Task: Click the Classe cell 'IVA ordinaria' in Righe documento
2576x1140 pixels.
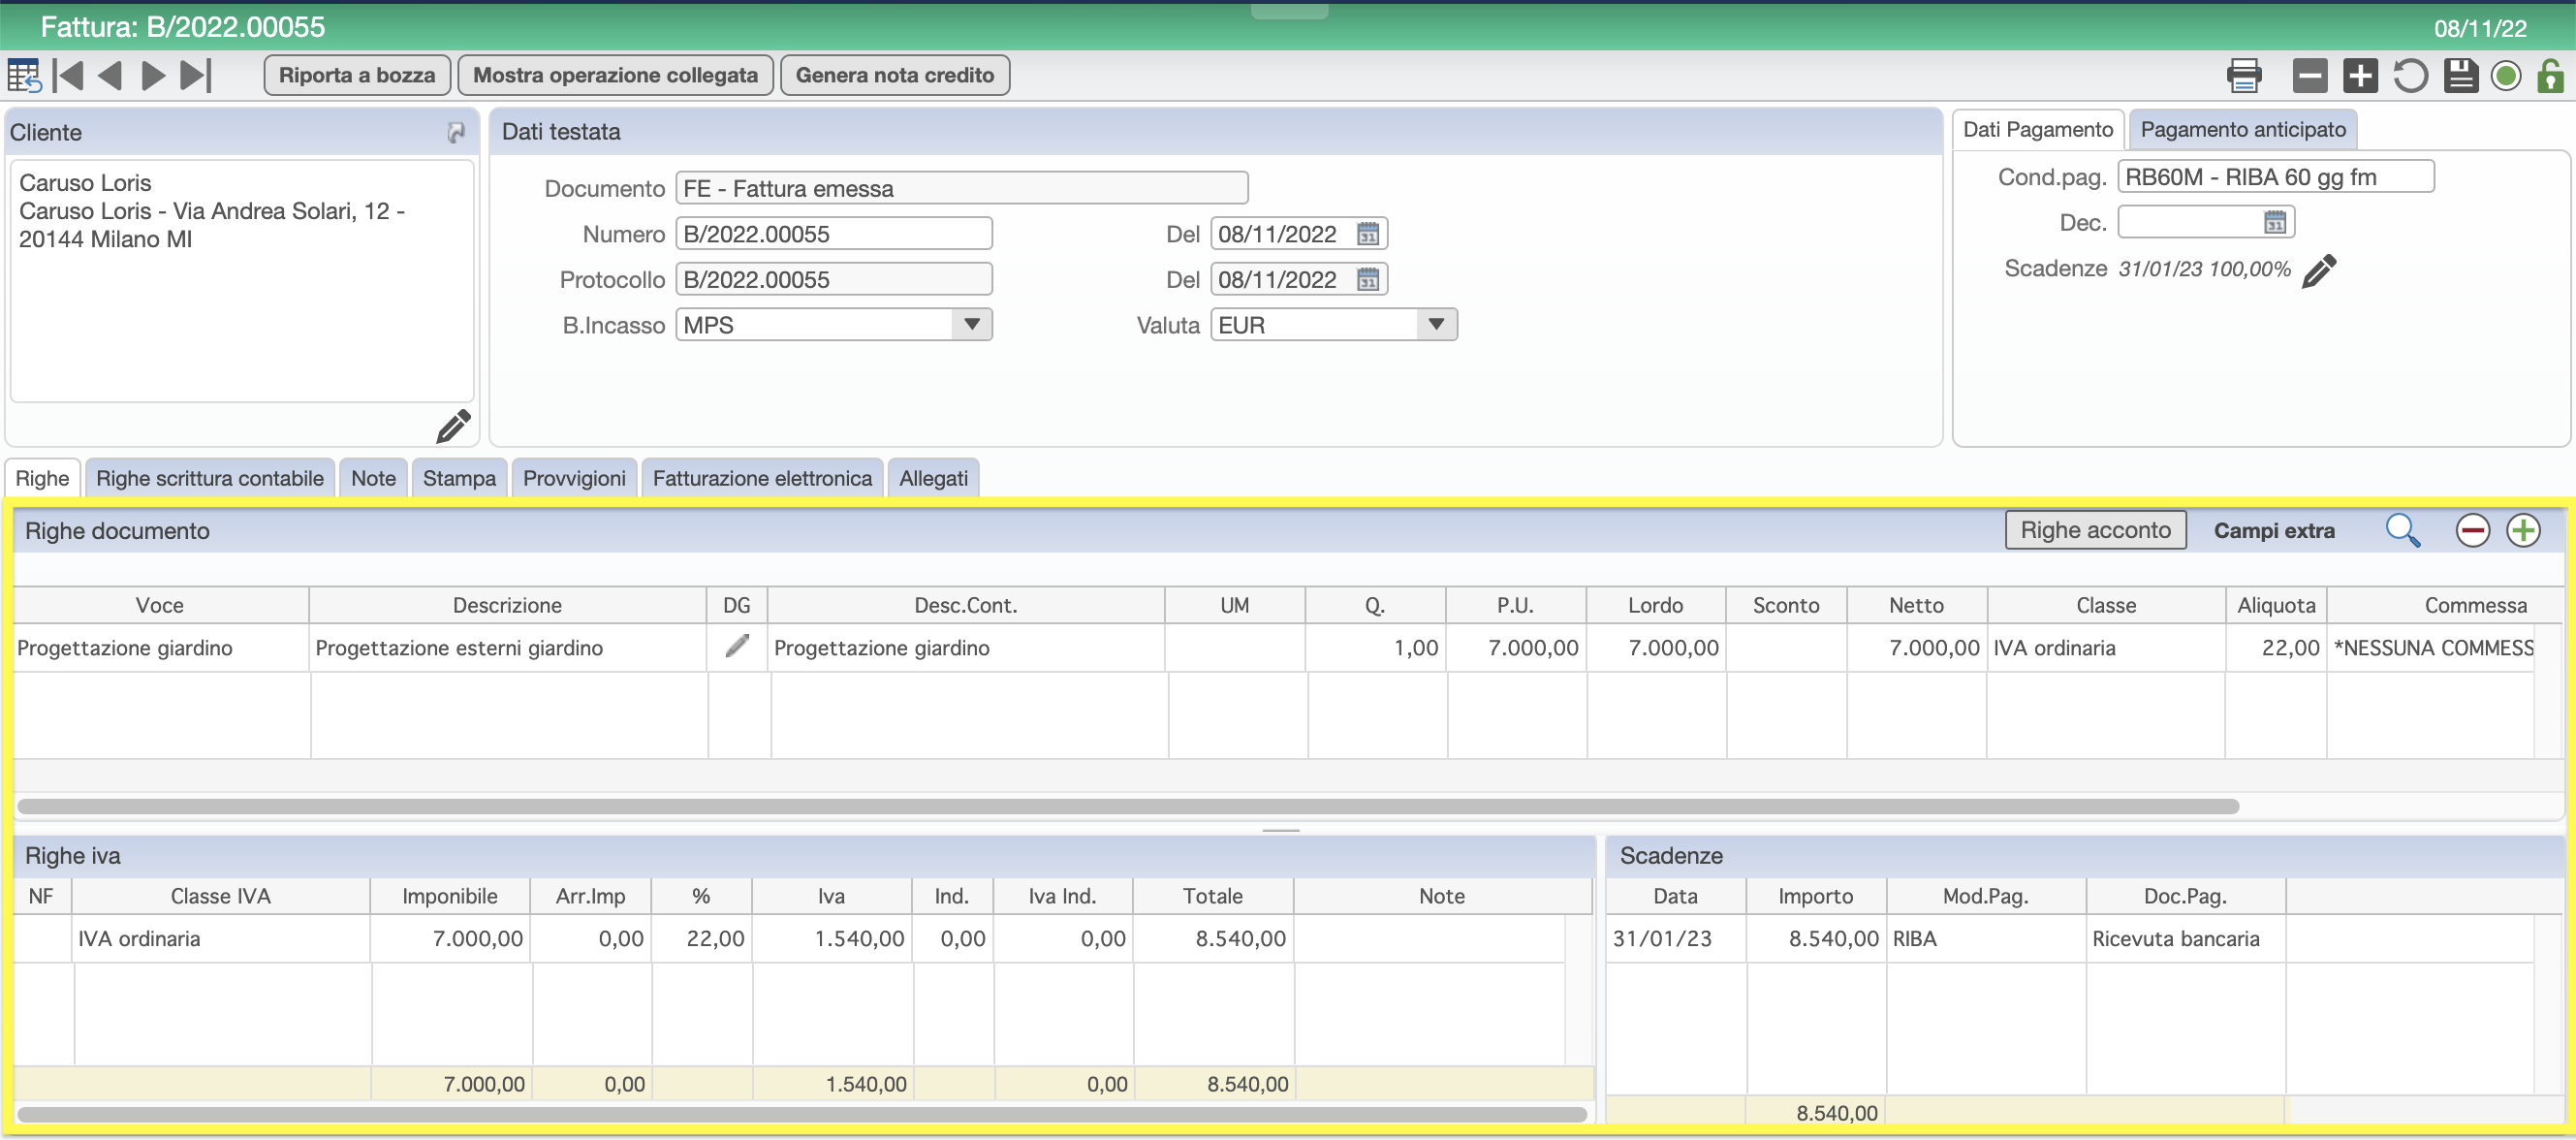Action: click(x=2106, y=648)
